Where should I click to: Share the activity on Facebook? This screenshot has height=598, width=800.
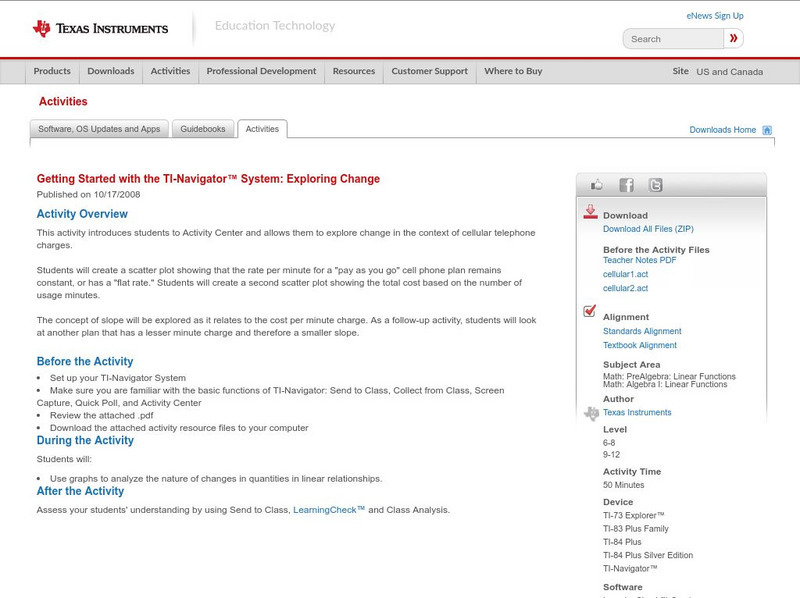point(627,185)
